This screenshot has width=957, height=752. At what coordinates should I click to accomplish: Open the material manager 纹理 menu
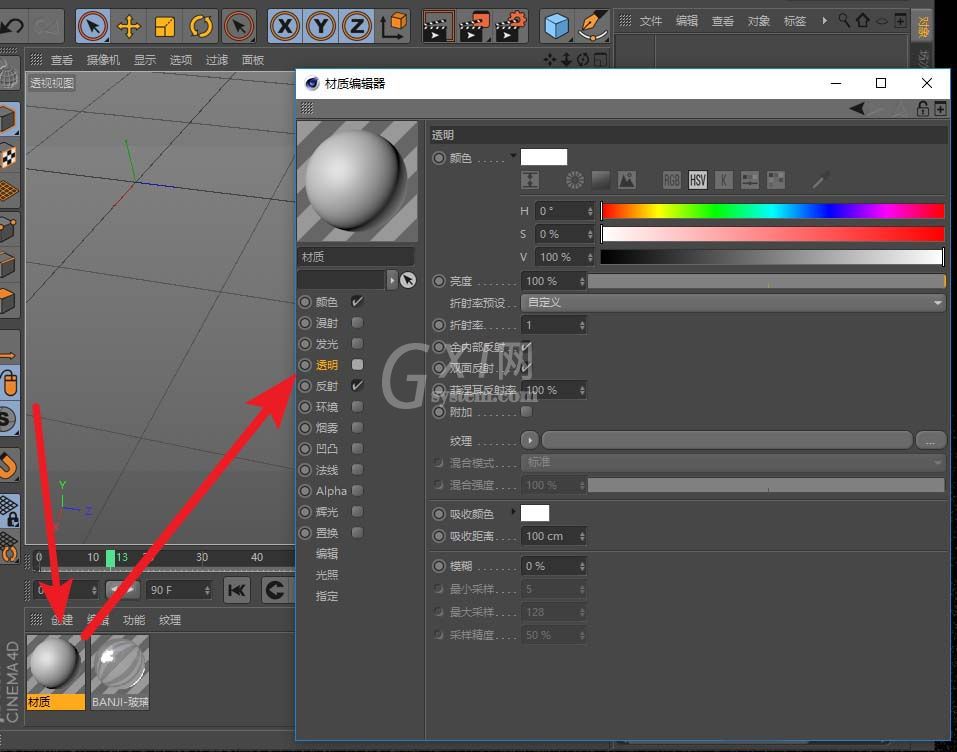click(x=170, y=620)
